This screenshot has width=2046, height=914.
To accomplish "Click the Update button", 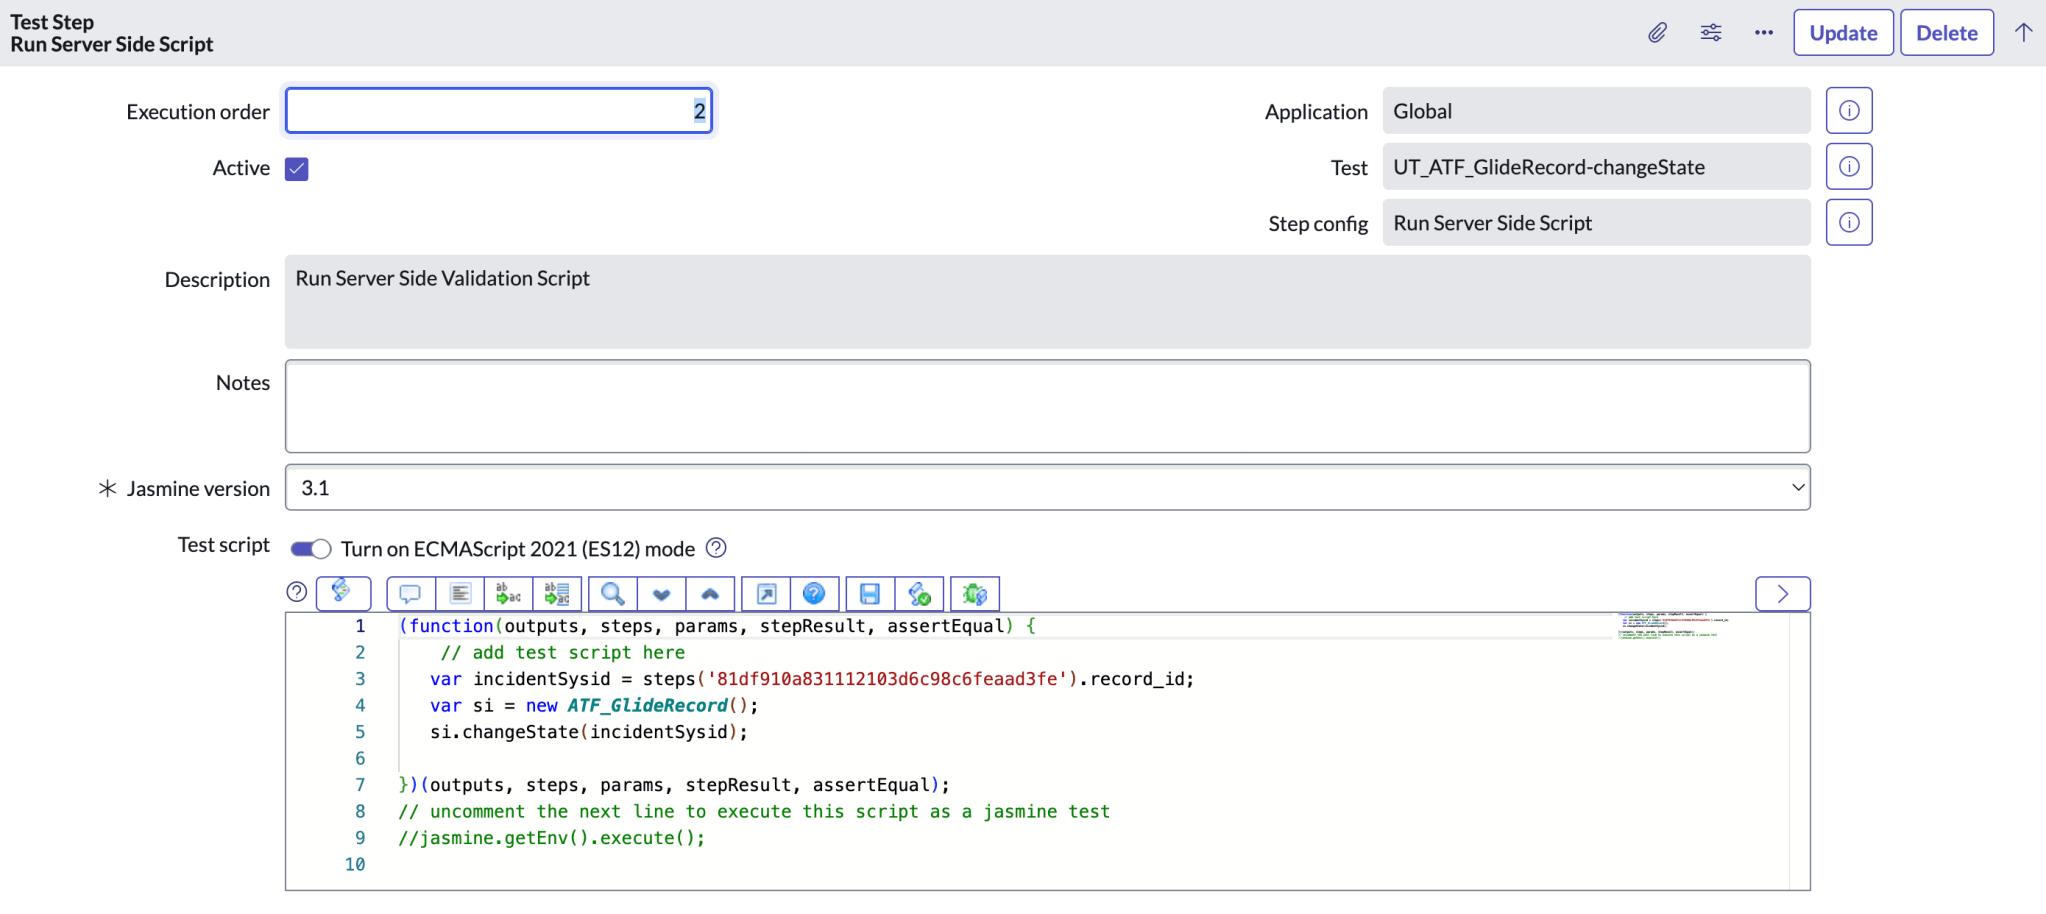I will (x=1843, y=33).
